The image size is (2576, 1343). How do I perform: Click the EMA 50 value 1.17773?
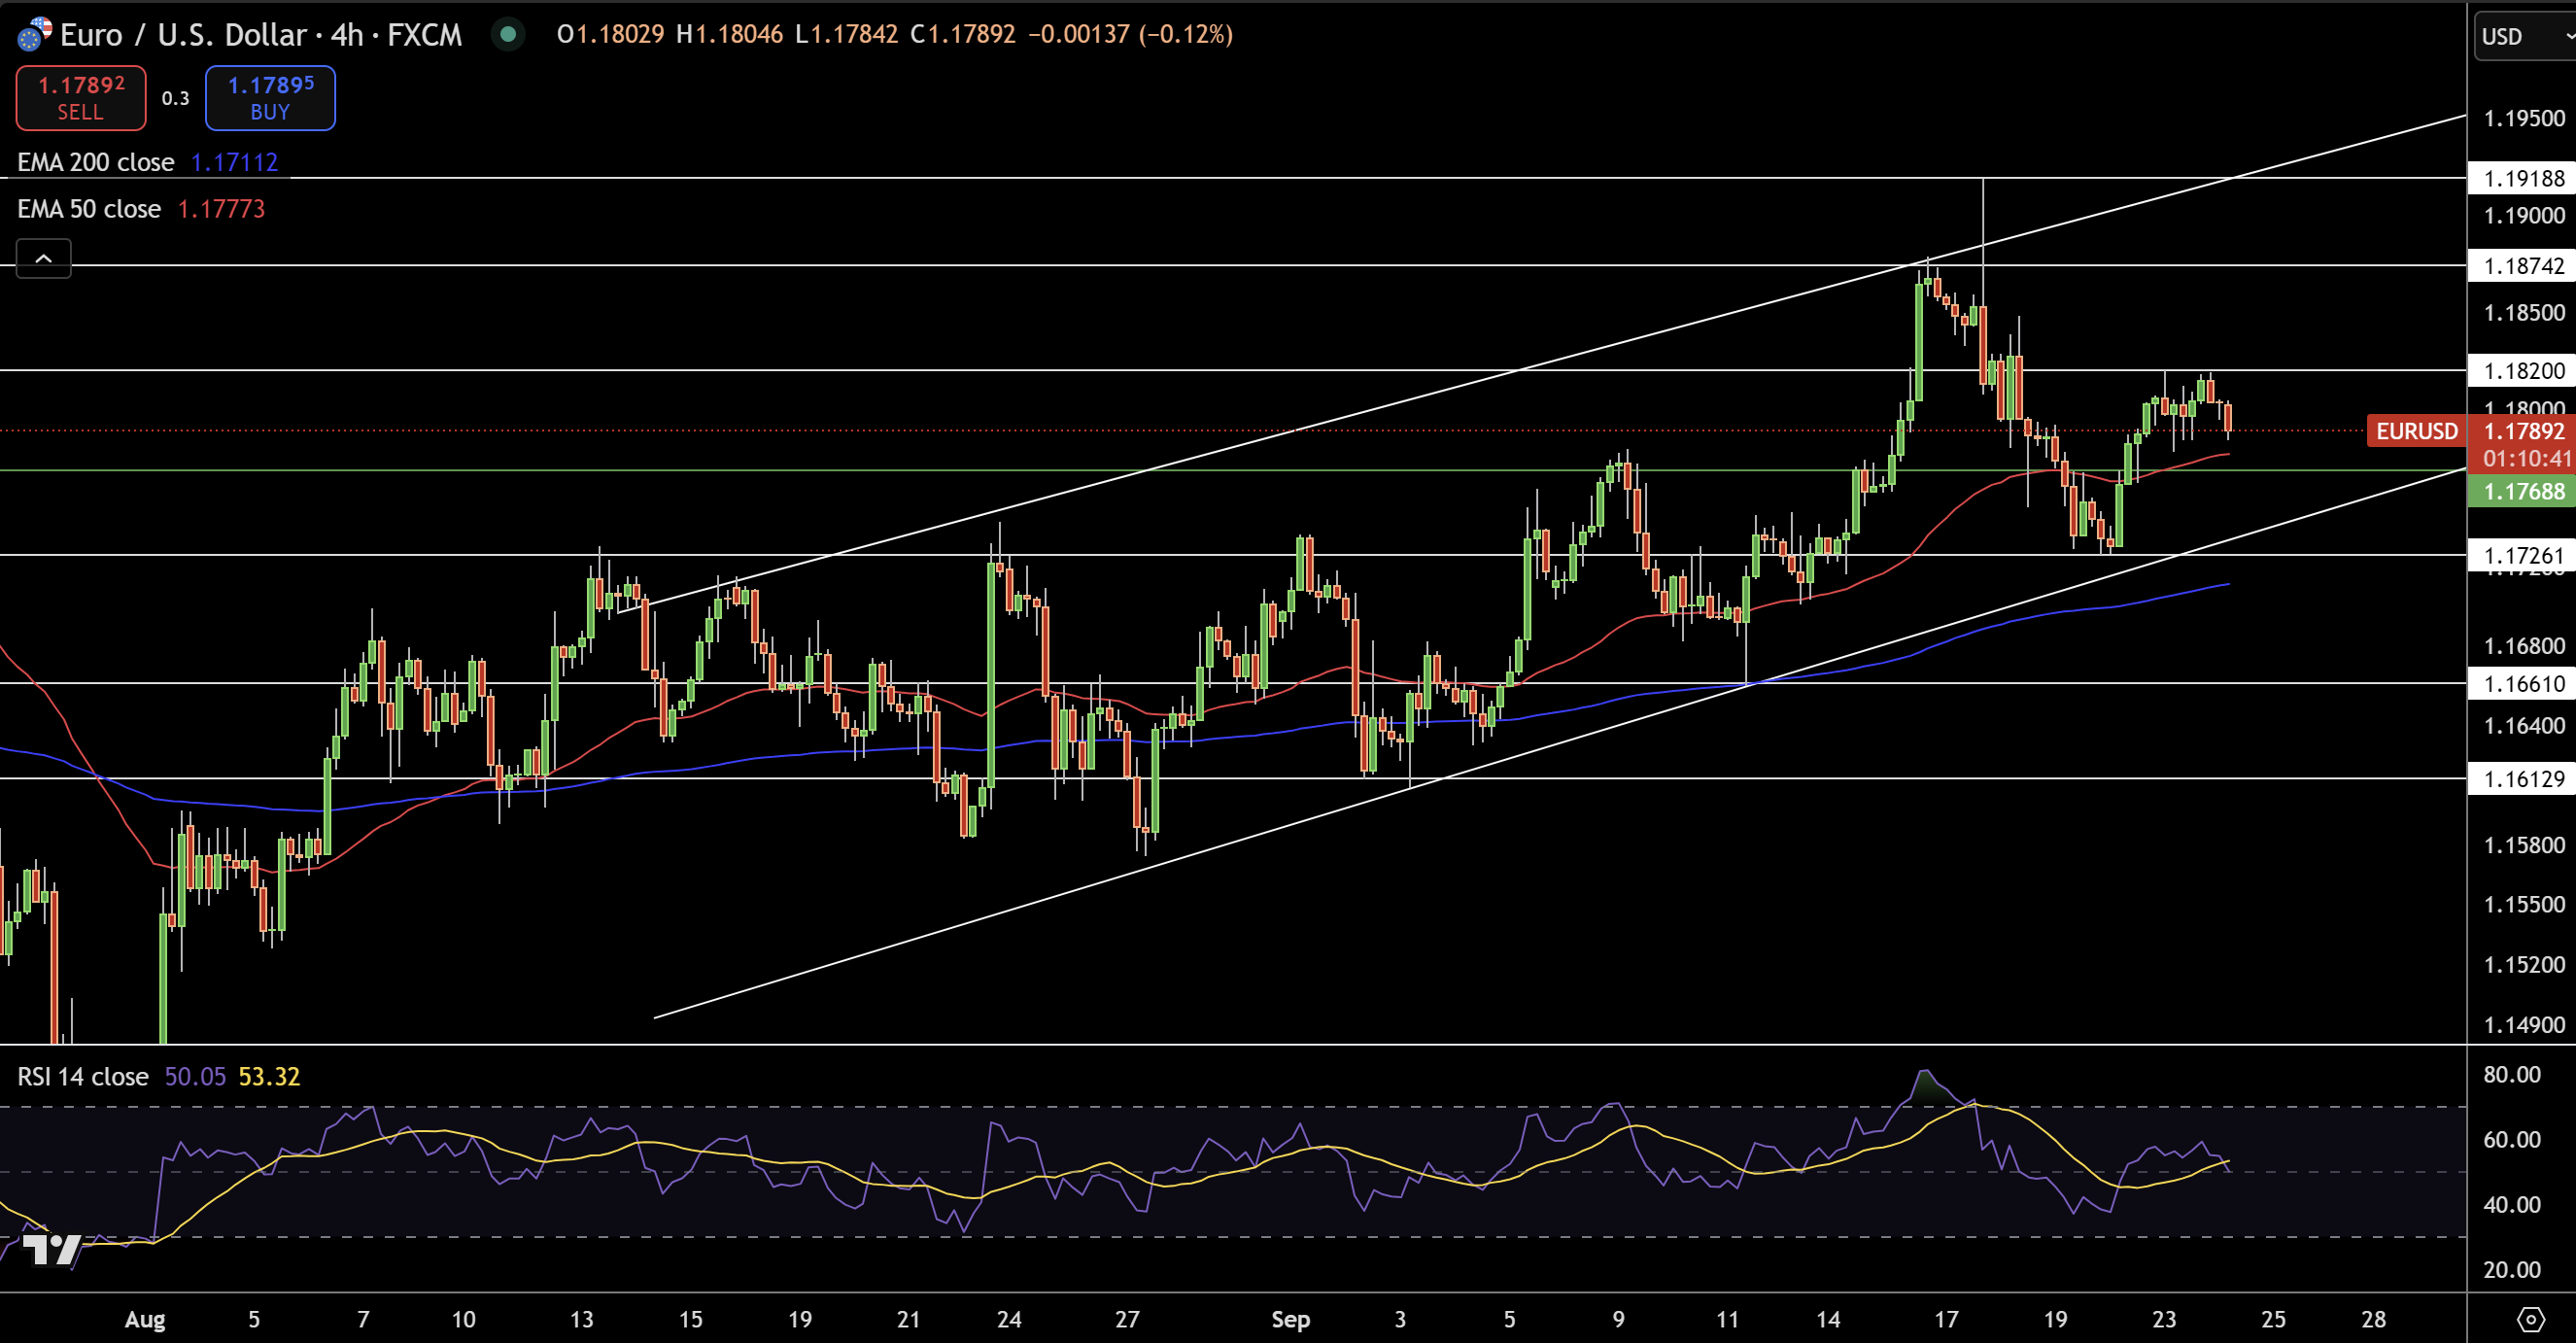(x=221, y=209)
